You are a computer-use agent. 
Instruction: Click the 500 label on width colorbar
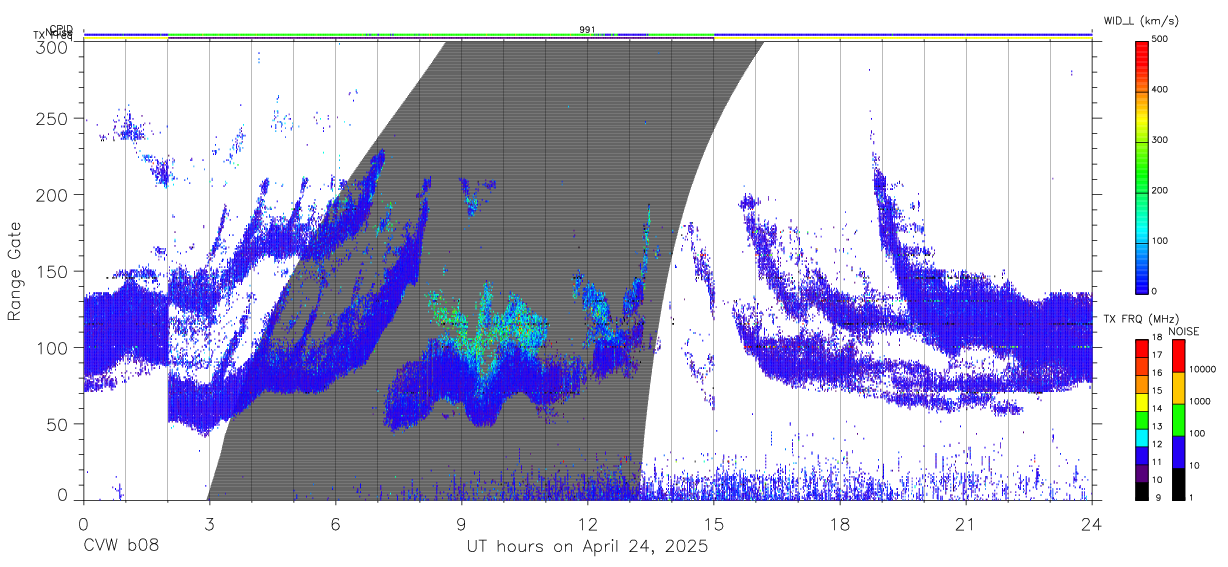[1160, 39]
